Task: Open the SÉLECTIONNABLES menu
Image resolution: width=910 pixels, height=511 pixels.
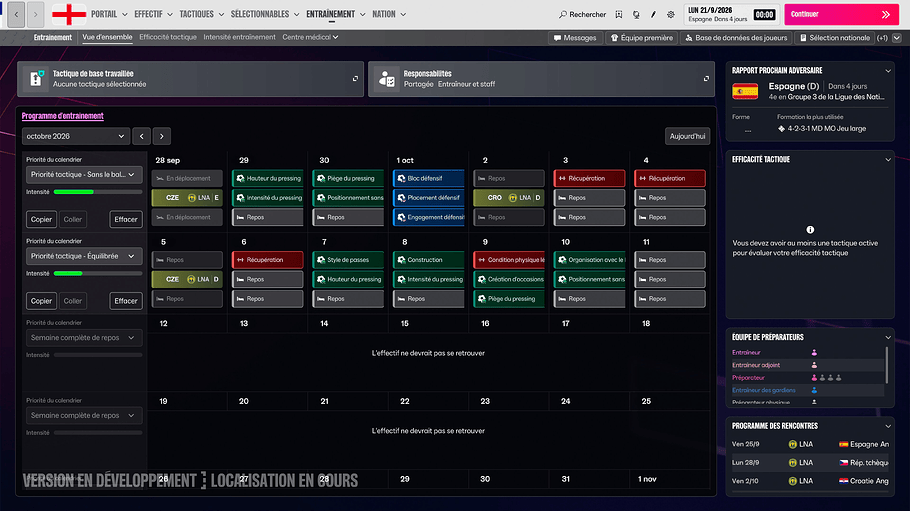Action: 265,14
